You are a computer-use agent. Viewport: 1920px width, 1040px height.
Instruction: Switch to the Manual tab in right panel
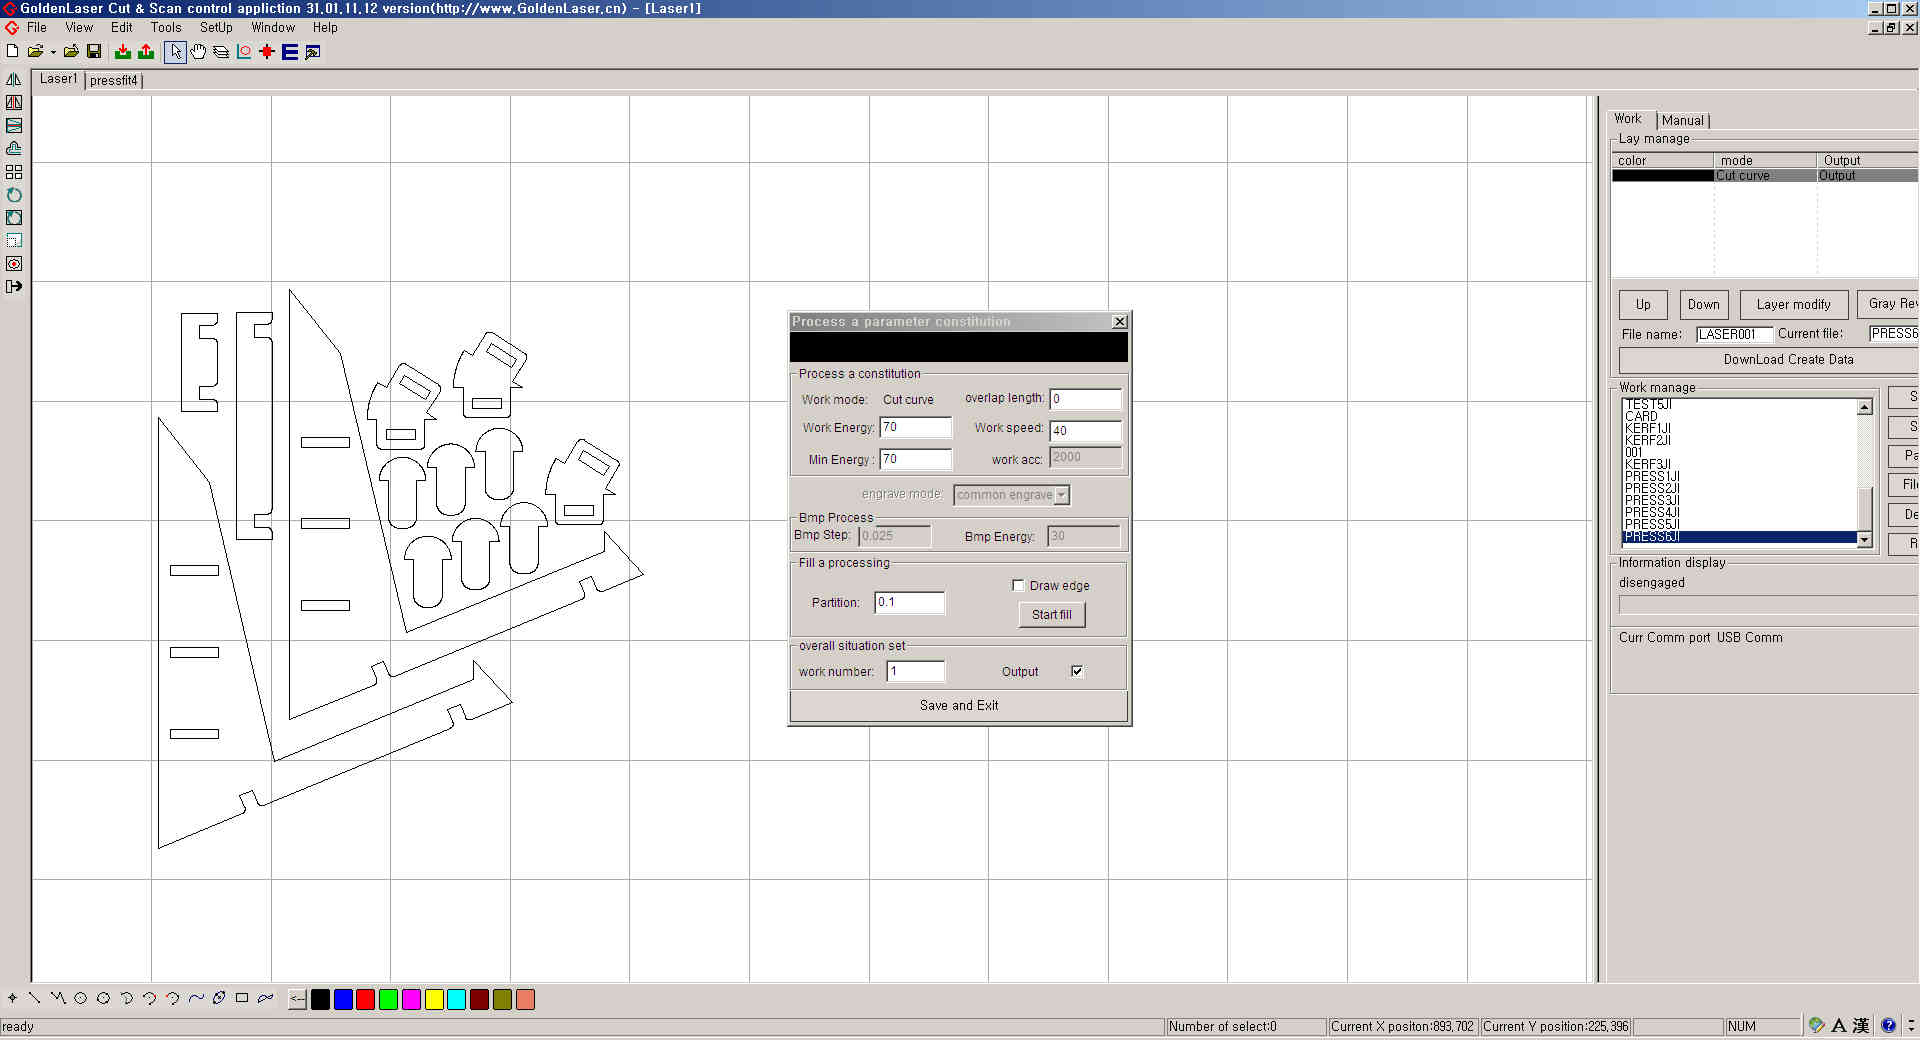click(x=1683, y=120)
